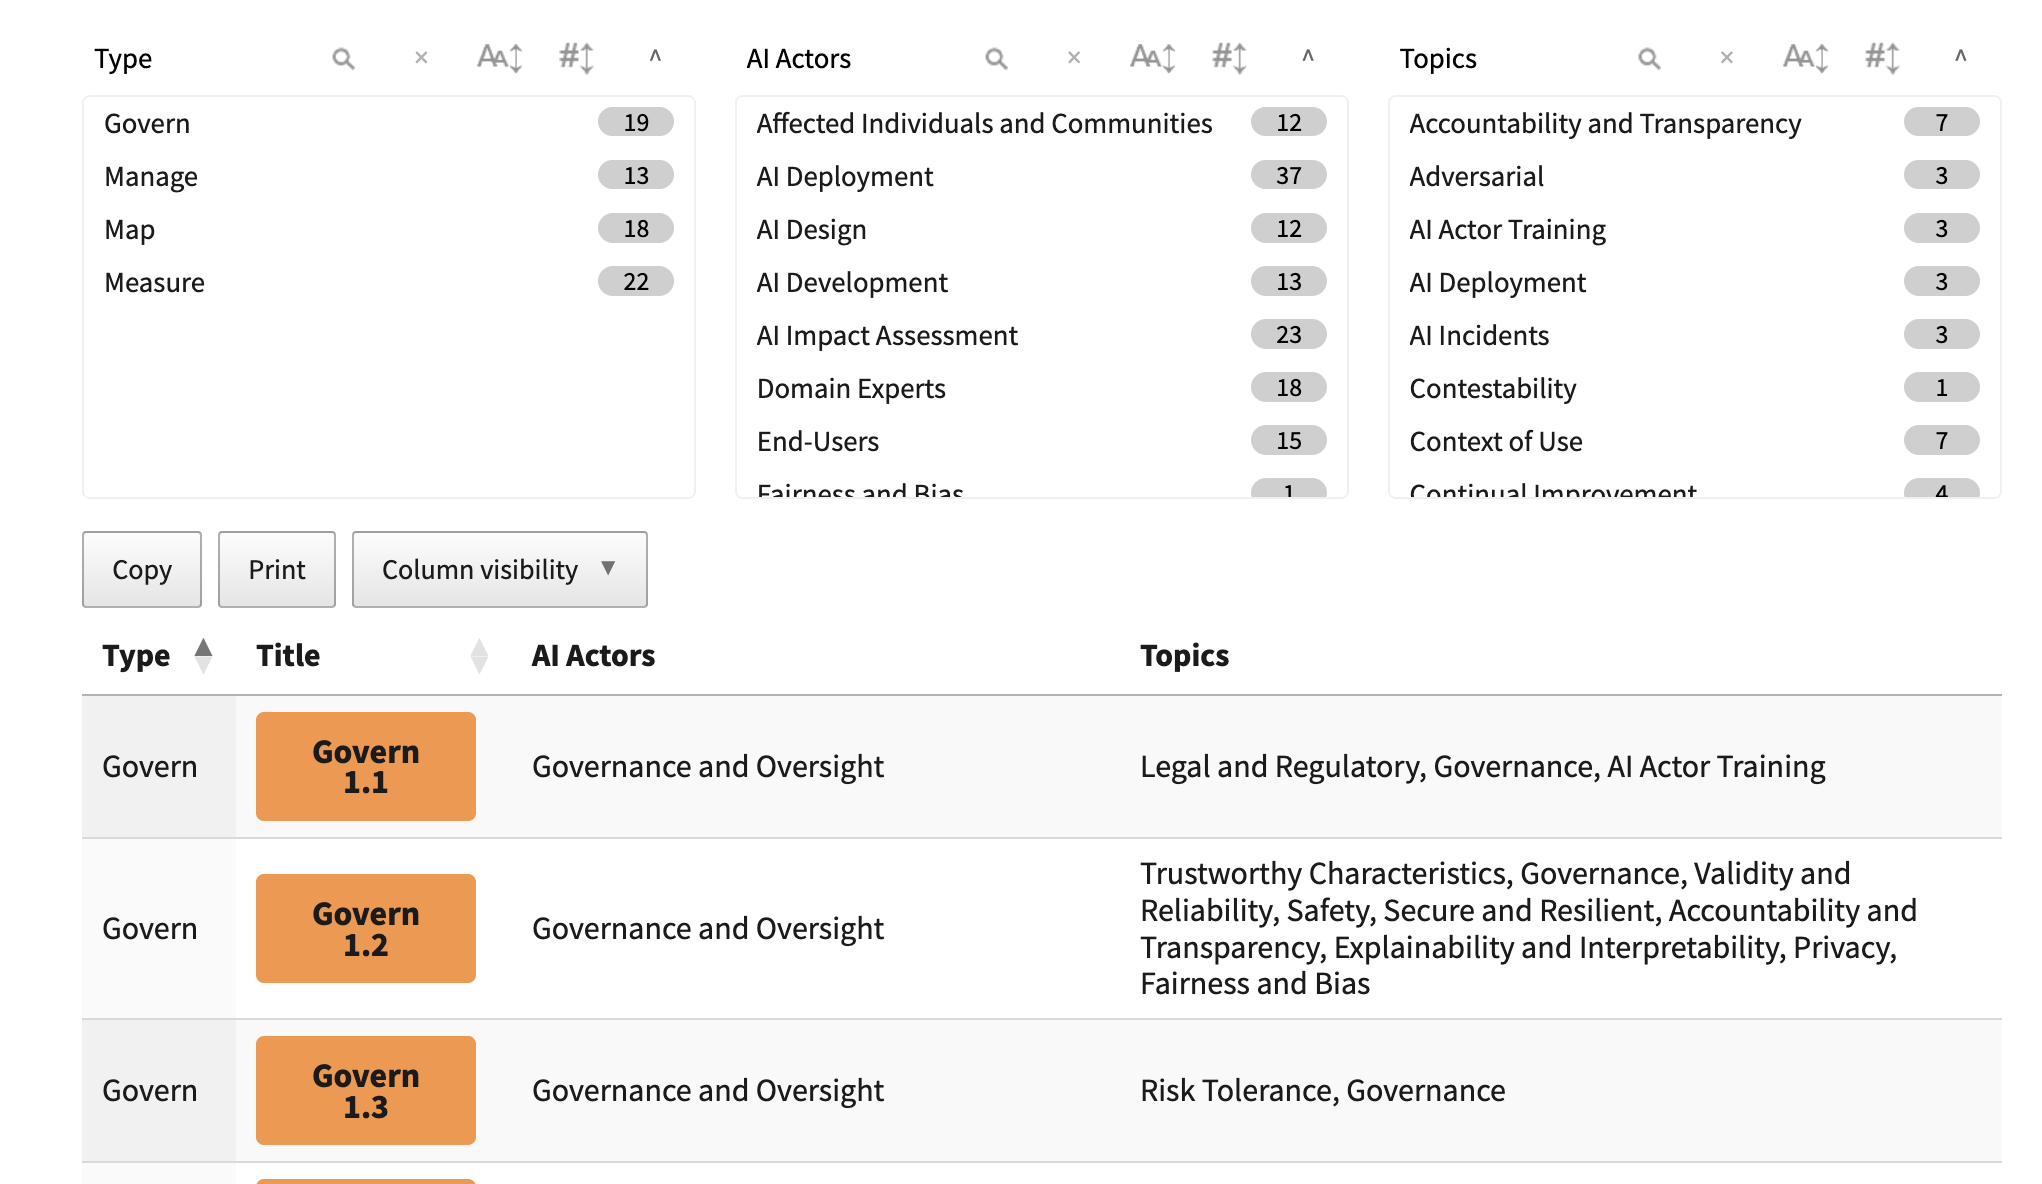Sort Topics pane by count

pos(1883,58)
